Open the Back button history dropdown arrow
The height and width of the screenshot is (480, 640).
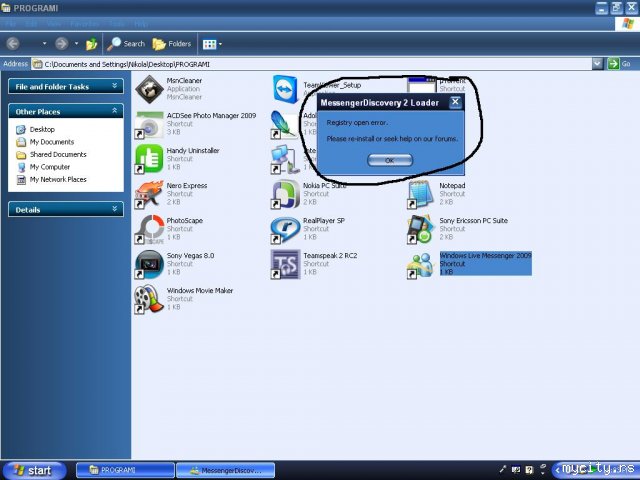pyautogui.click(x=44, y=44)
